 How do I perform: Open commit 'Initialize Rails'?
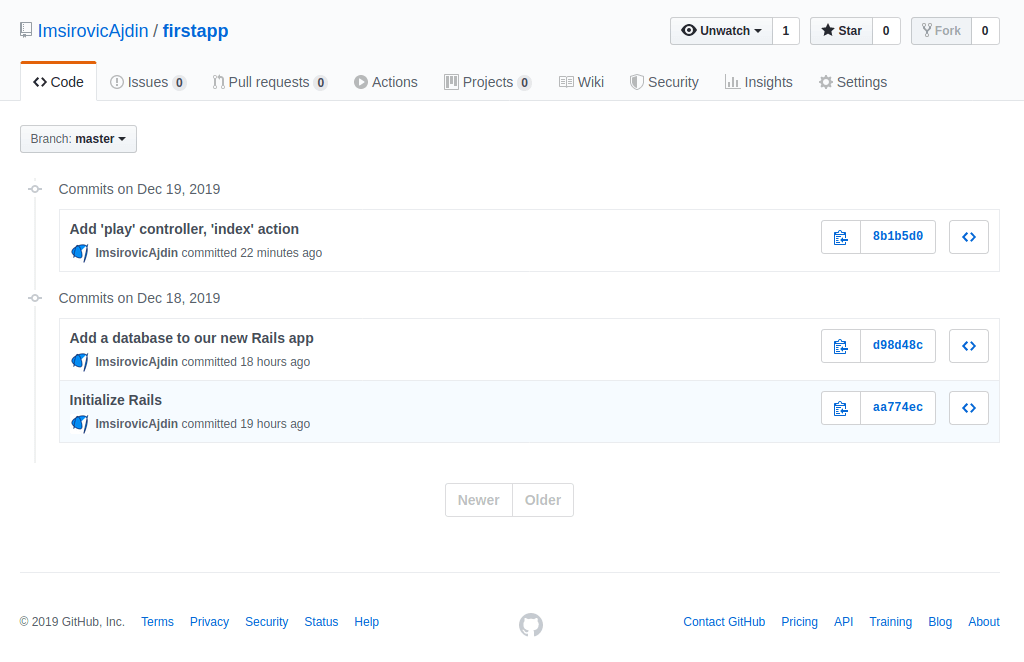pos(116,400)
